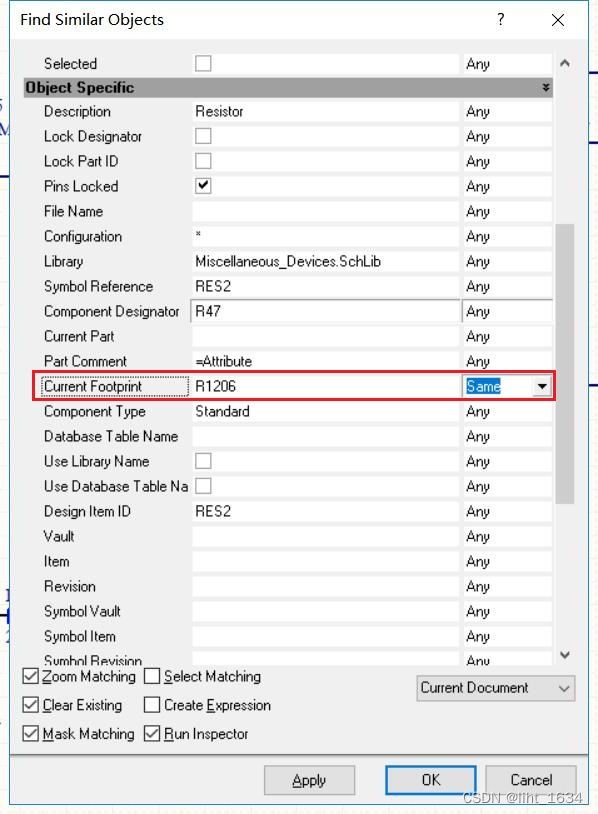Viewport: 598px width, 814px height.
Task: Open the Current Document scope dropdown
Action: (495, 688)
